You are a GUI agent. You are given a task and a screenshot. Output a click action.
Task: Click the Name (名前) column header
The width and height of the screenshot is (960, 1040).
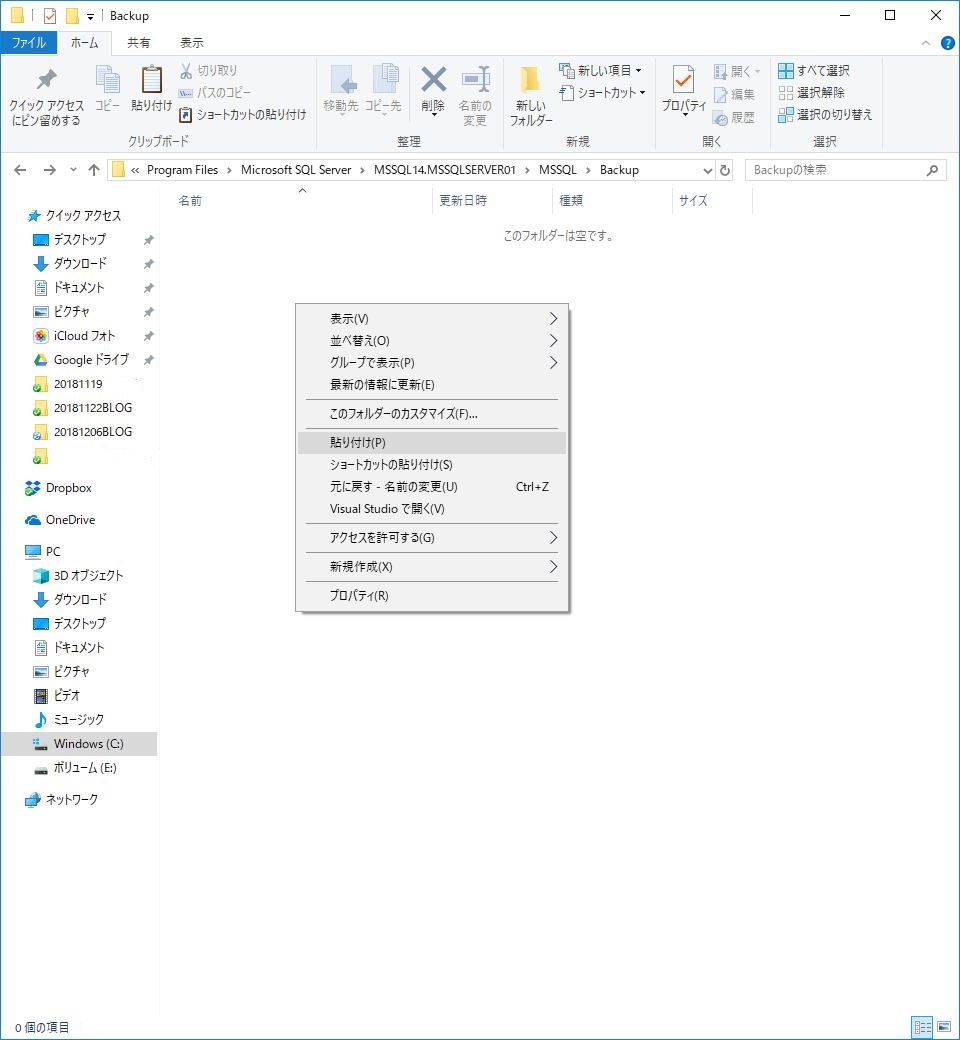(190, 201)
